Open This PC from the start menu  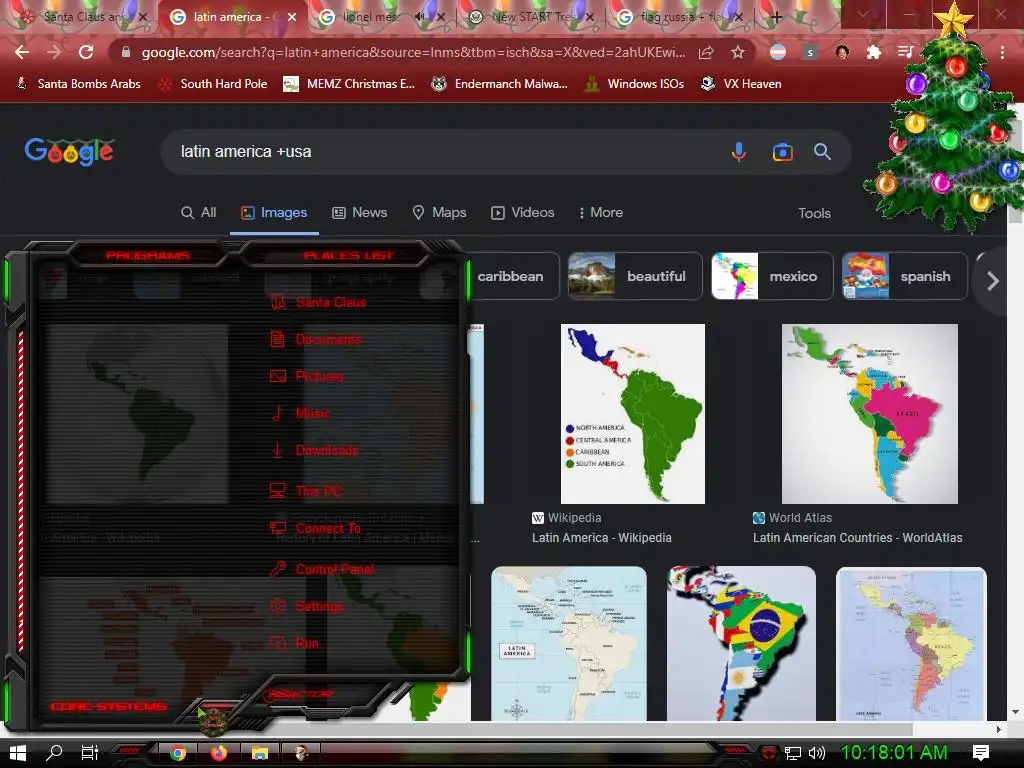[x=306, y=491]
